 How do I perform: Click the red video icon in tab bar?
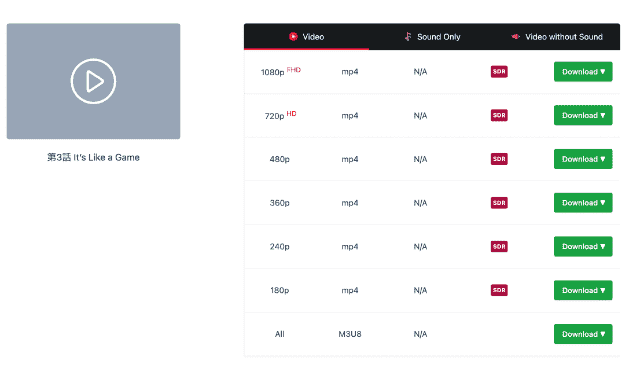[293, 37]
